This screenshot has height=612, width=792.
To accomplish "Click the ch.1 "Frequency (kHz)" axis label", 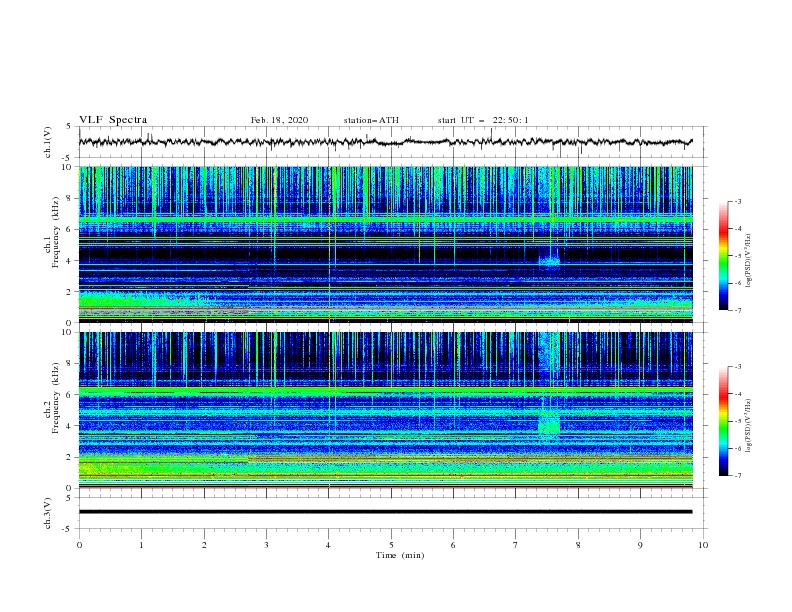I will pyautogui.click(x=56, y=234).
